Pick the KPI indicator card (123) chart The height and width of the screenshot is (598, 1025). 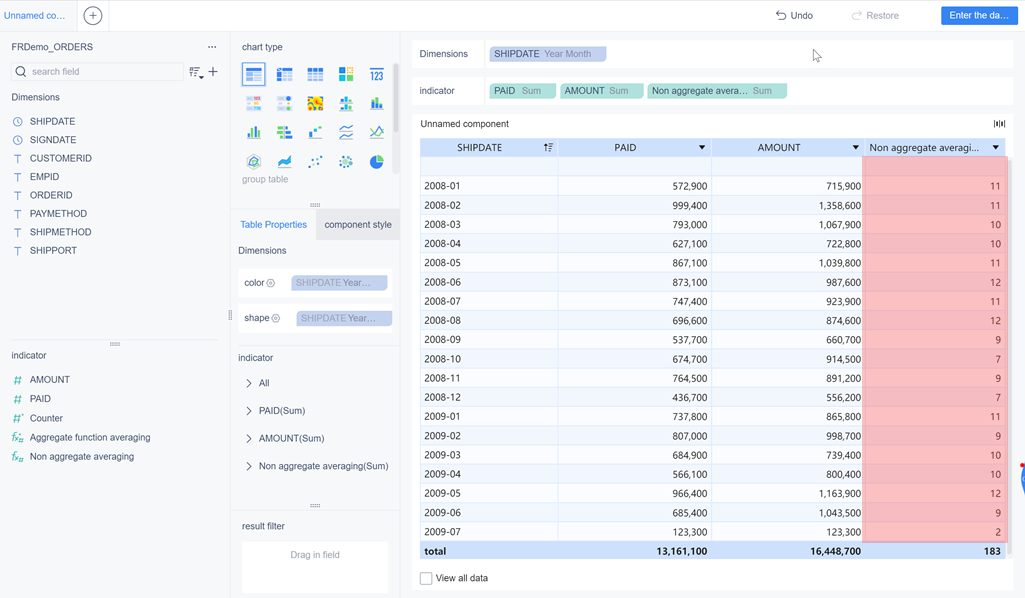pyautogui.click(x=376, y=74)
